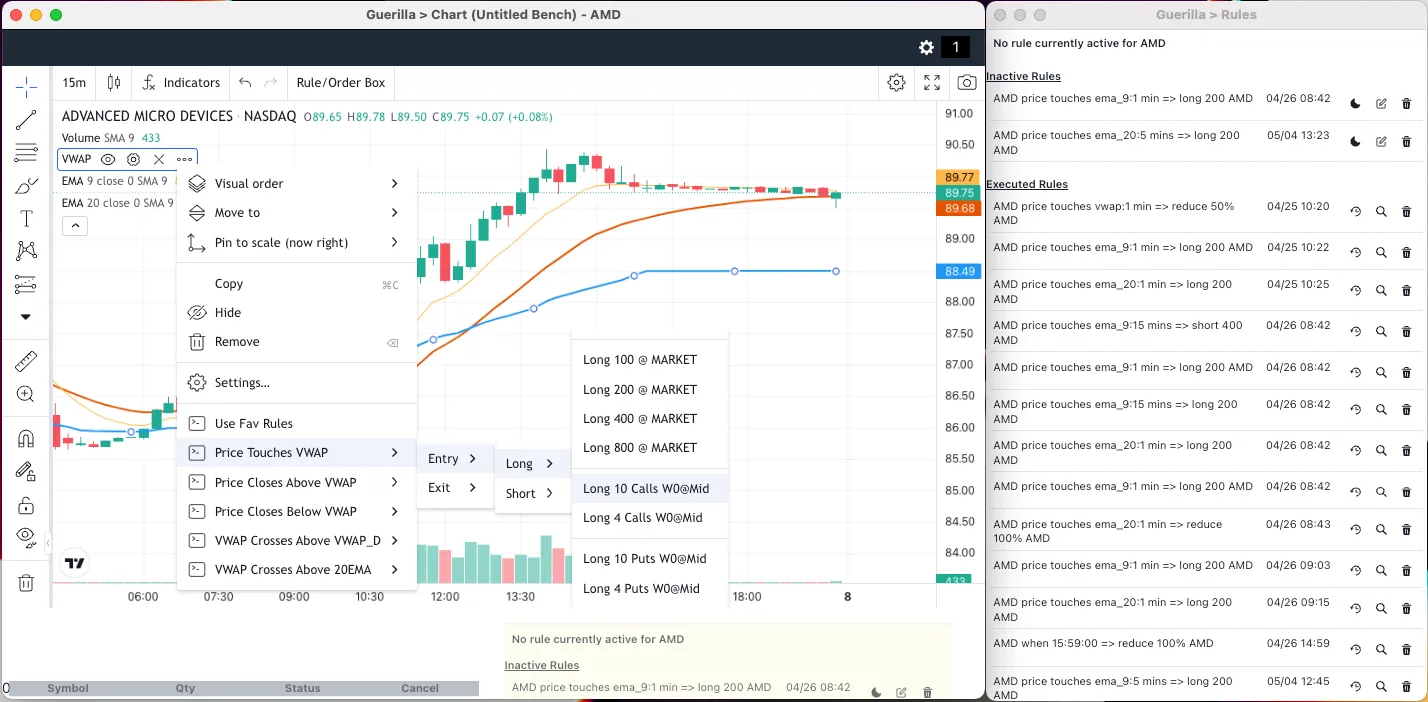Expand Price Closes Above VWAP submenu

click(297, 482)
